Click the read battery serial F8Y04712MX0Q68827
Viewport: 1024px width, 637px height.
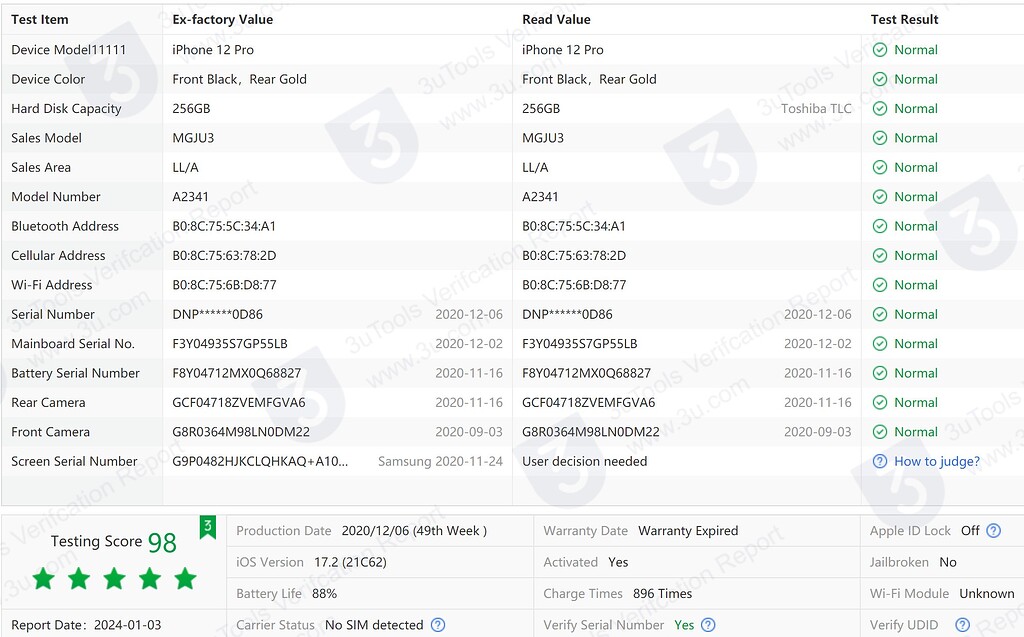(586, 373)
